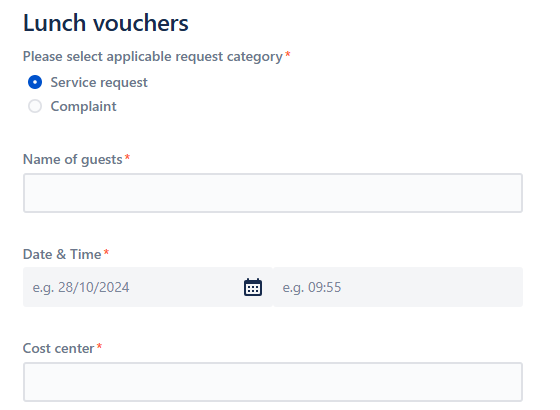Image resolution: width=560 pixels, height=410 pixels.
Task: Focus the time input field
Action: pyautogui.click(x=398, y=287)
